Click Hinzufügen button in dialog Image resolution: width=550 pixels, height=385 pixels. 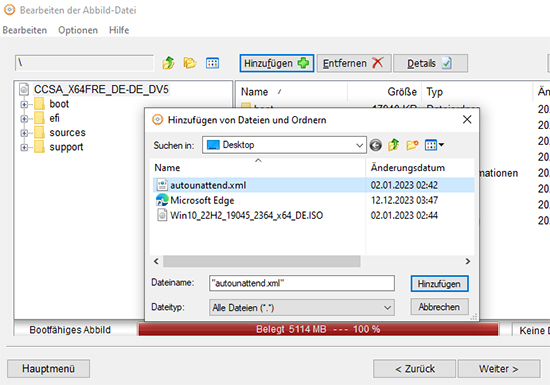coord(439,284)
